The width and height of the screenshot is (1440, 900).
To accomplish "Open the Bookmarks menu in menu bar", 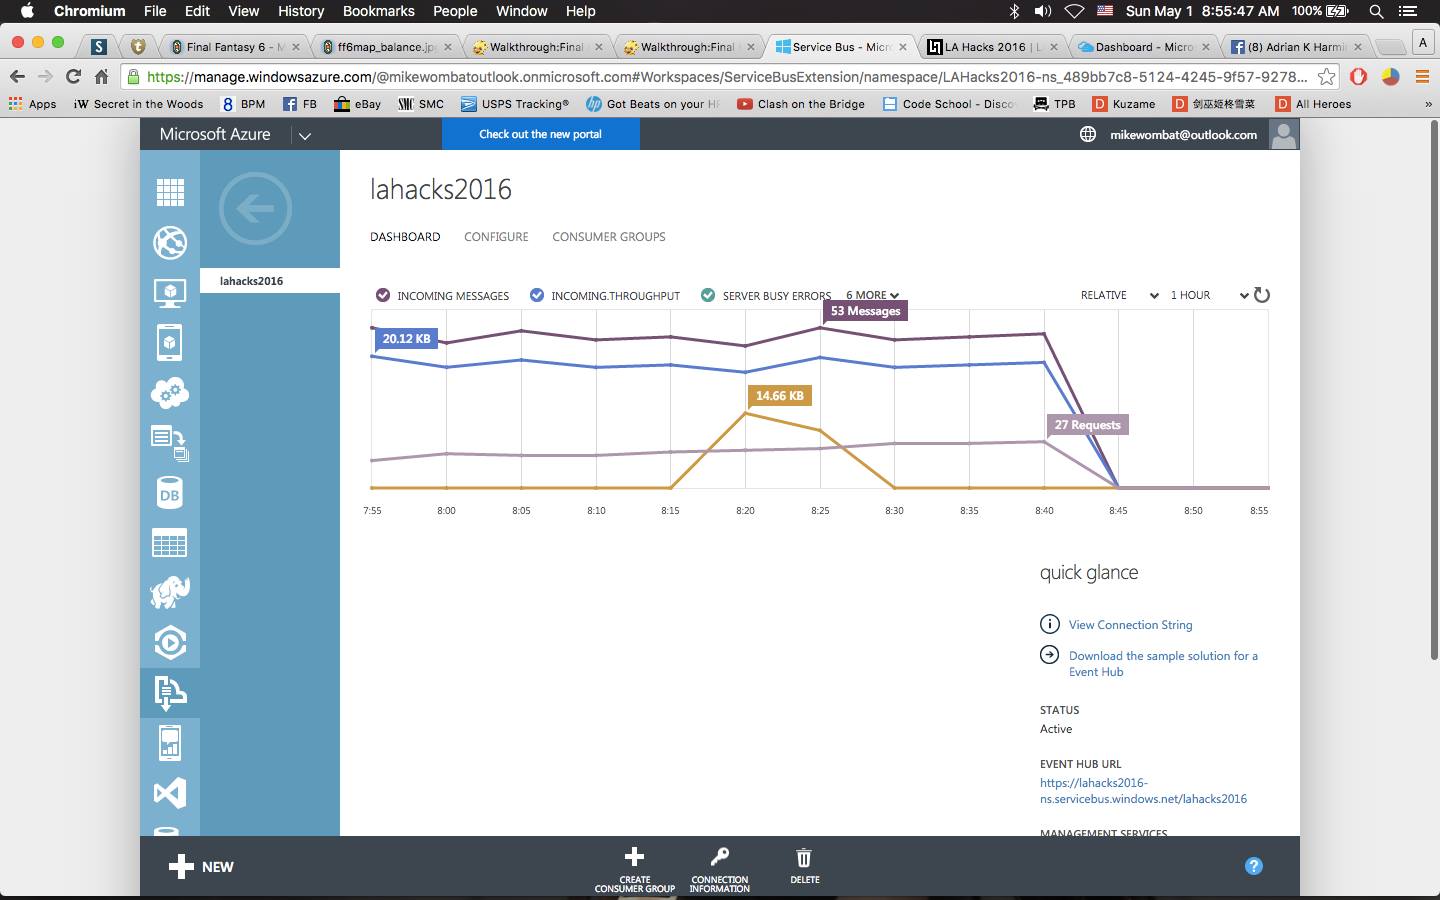I will 379,11.
